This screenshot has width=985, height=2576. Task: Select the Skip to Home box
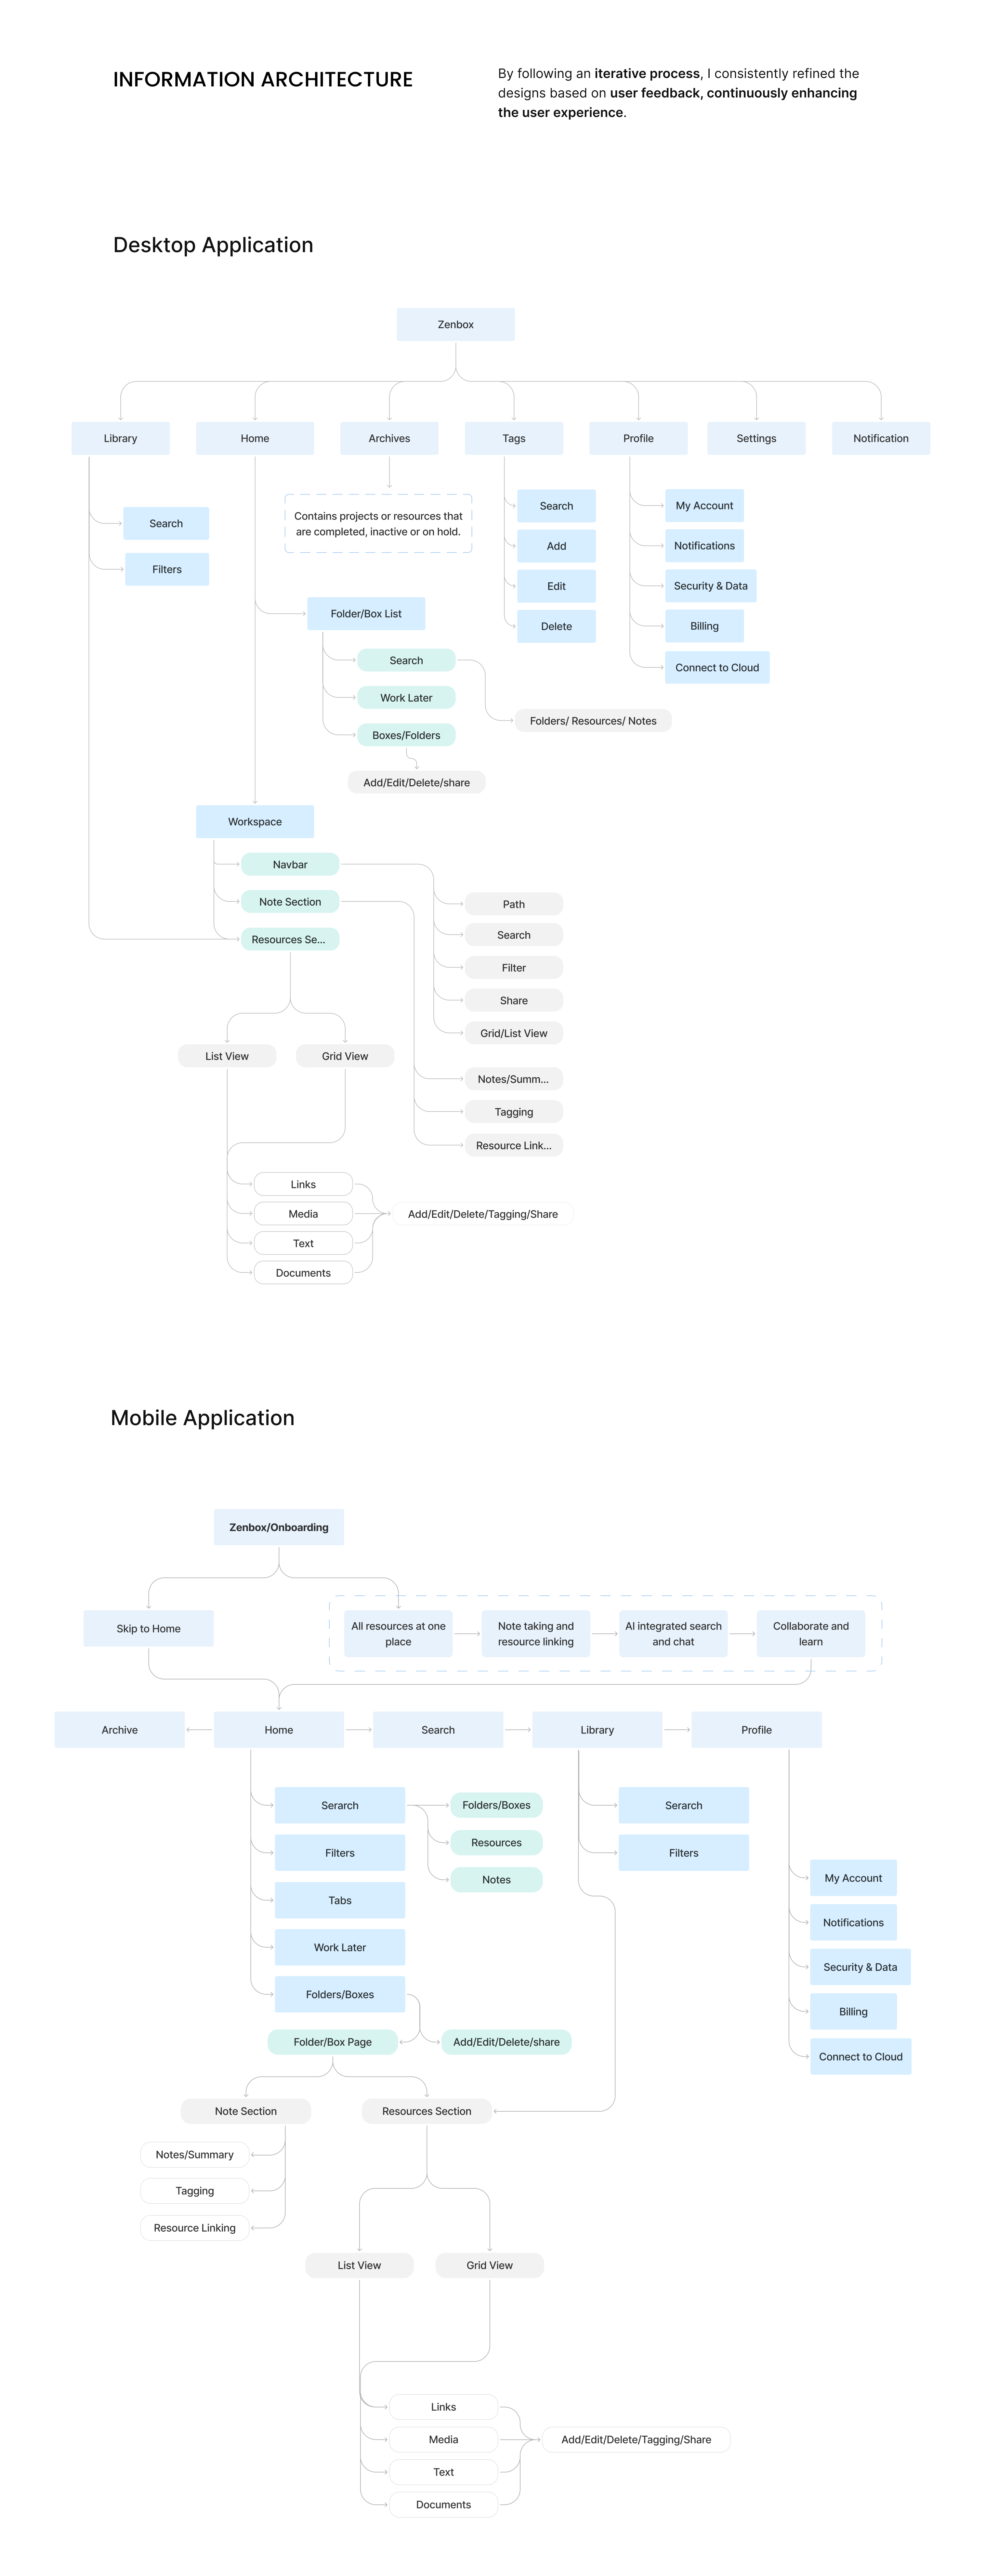coord(148,1628)
